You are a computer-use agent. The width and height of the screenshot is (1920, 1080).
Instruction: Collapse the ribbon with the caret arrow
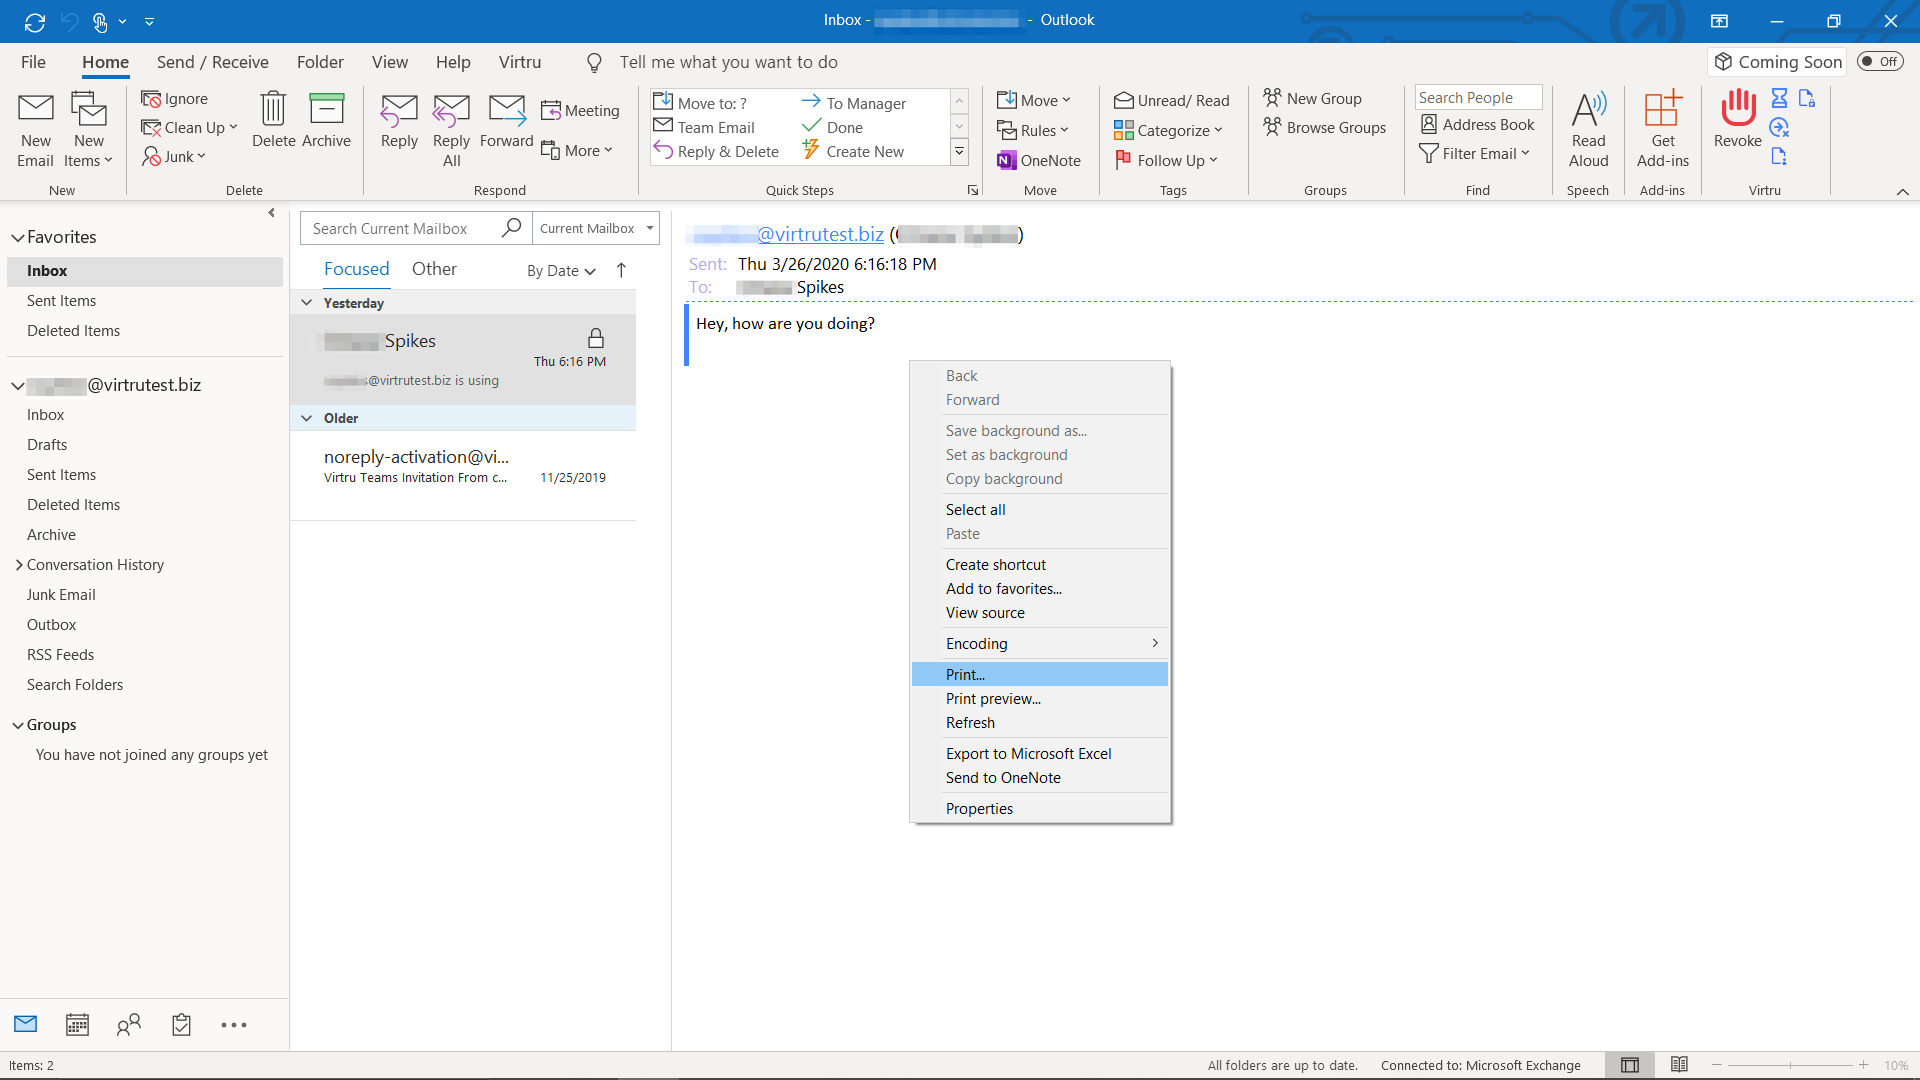click(1902, 191)
